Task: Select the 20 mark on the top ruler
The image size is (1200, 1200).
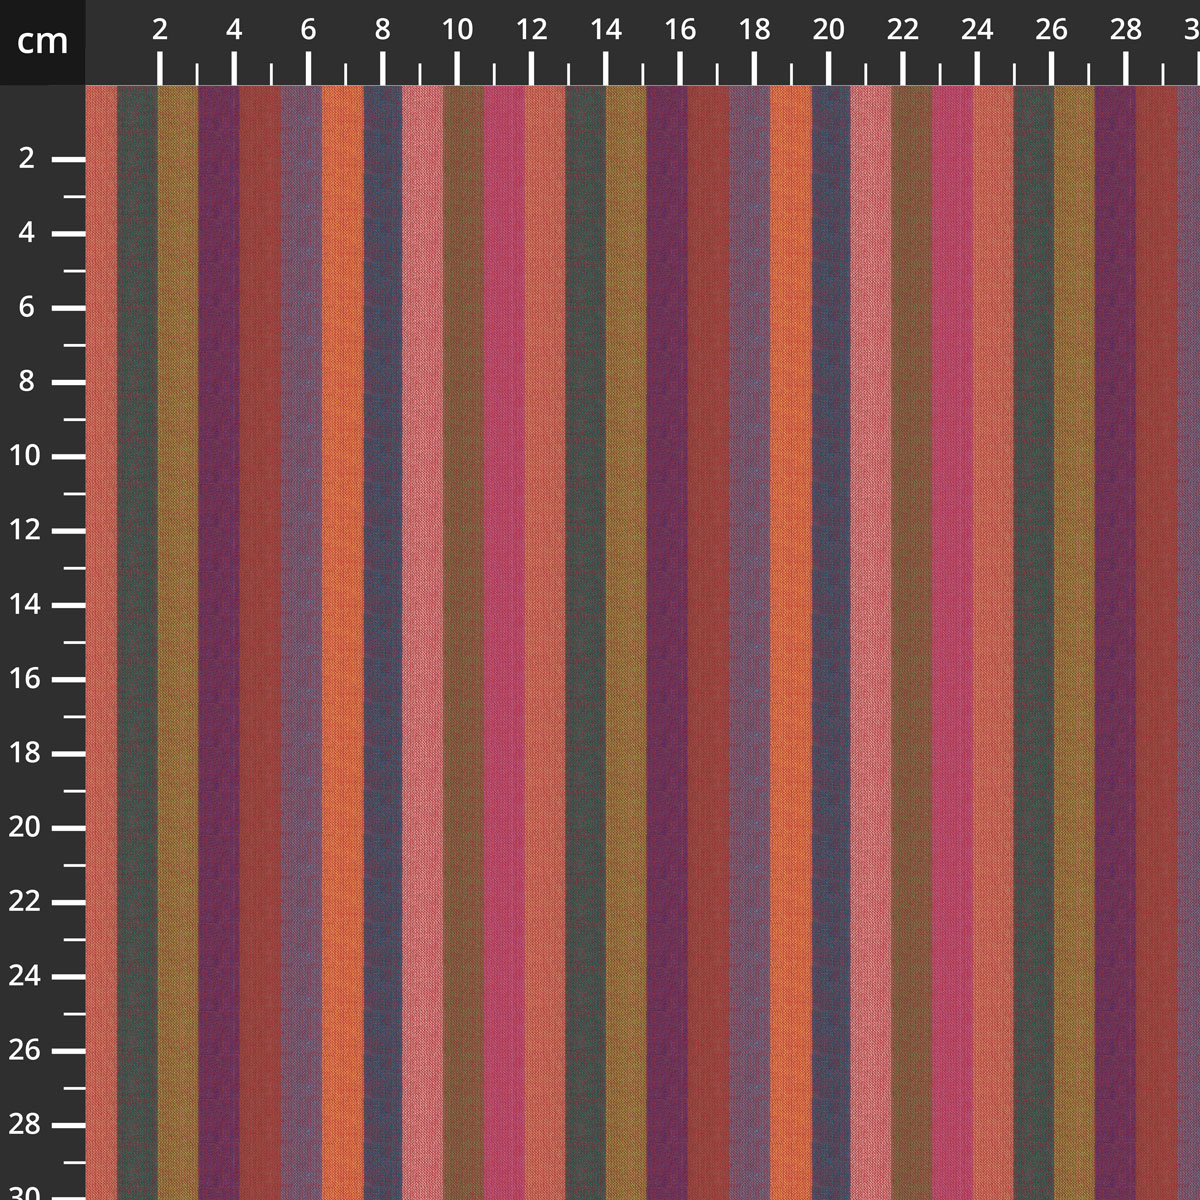Action: click(828, 30)
